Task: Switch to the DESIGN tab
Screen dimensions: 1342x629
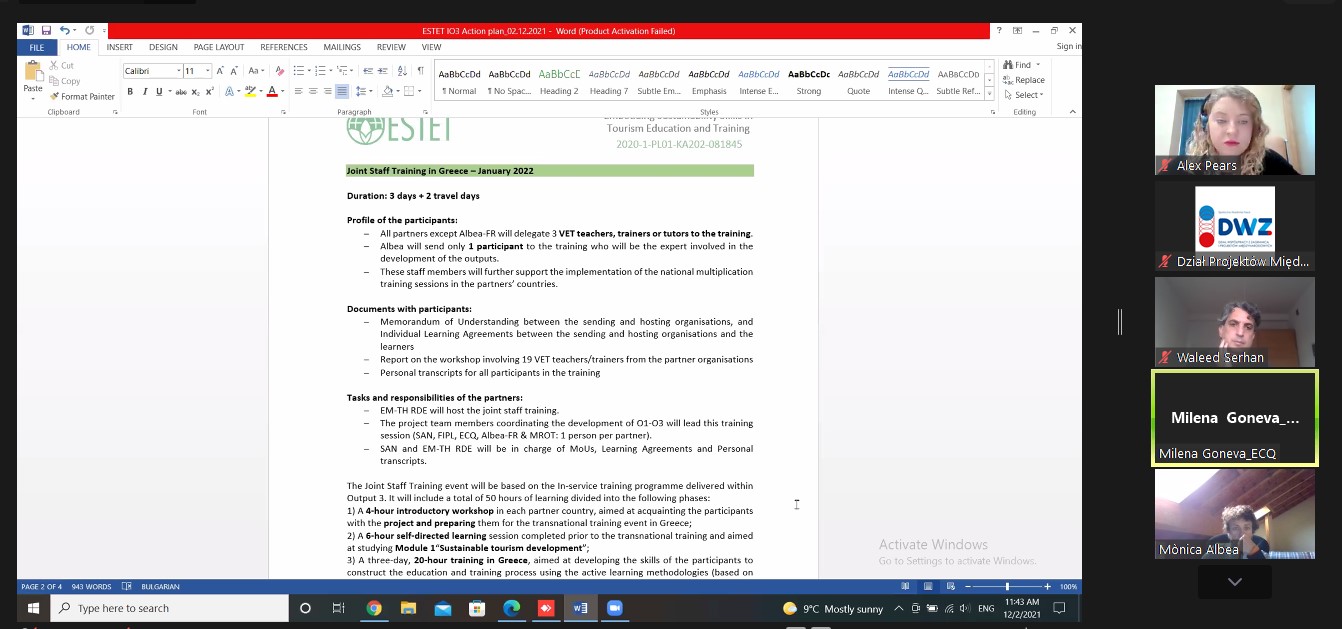Action: (x=163, y=47)
